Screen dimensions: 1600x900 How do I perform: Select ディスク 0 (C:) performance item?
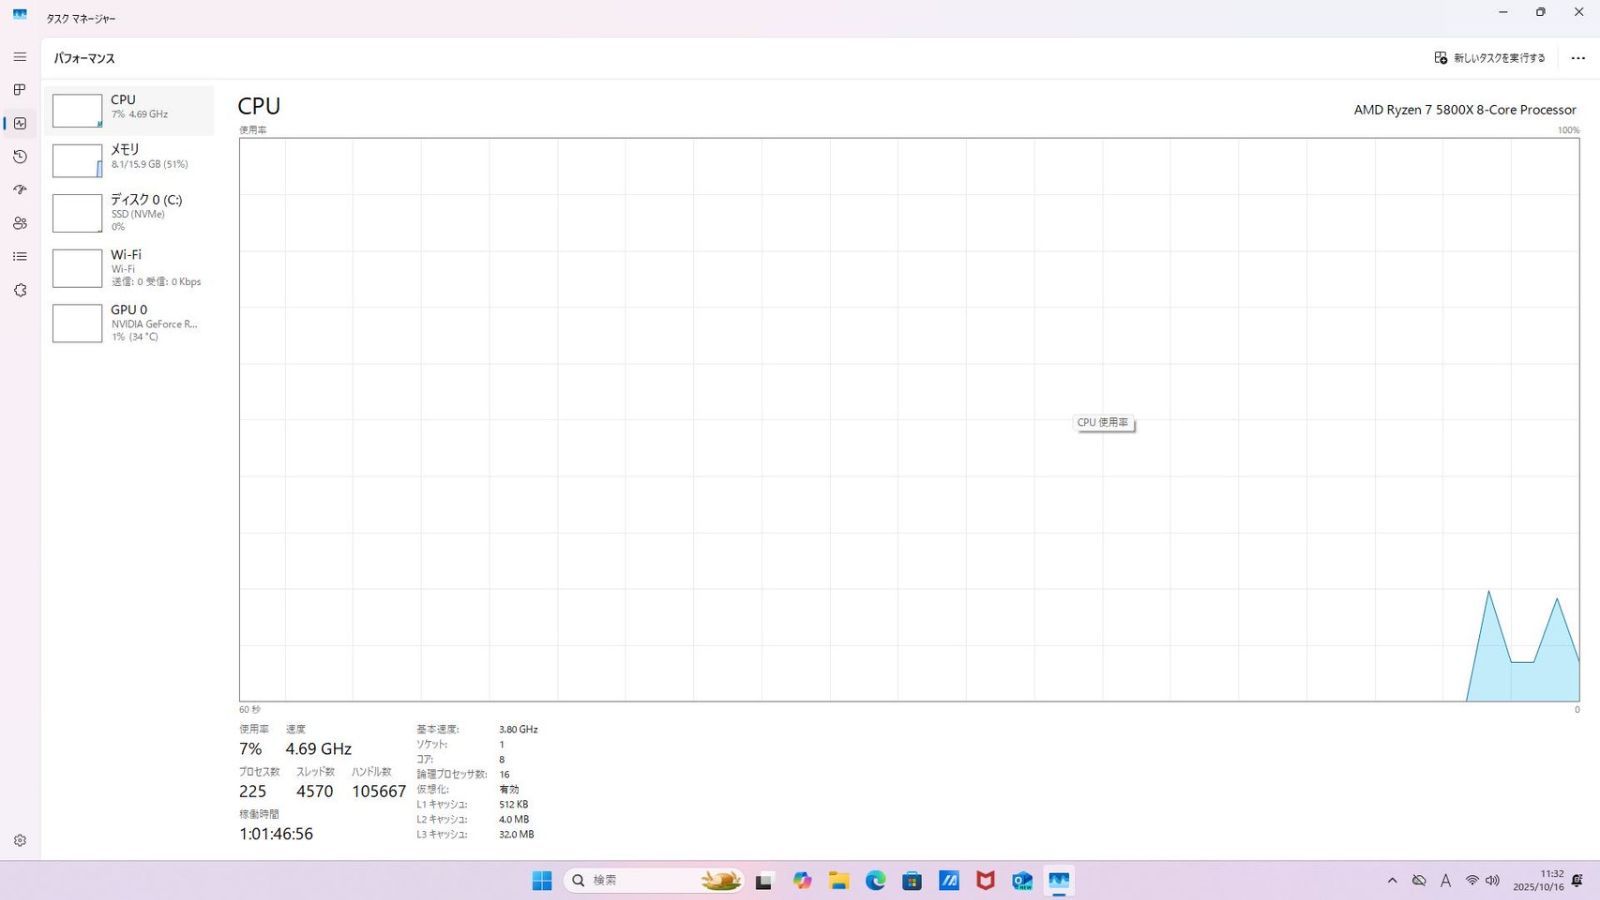(x=129, y=212)
